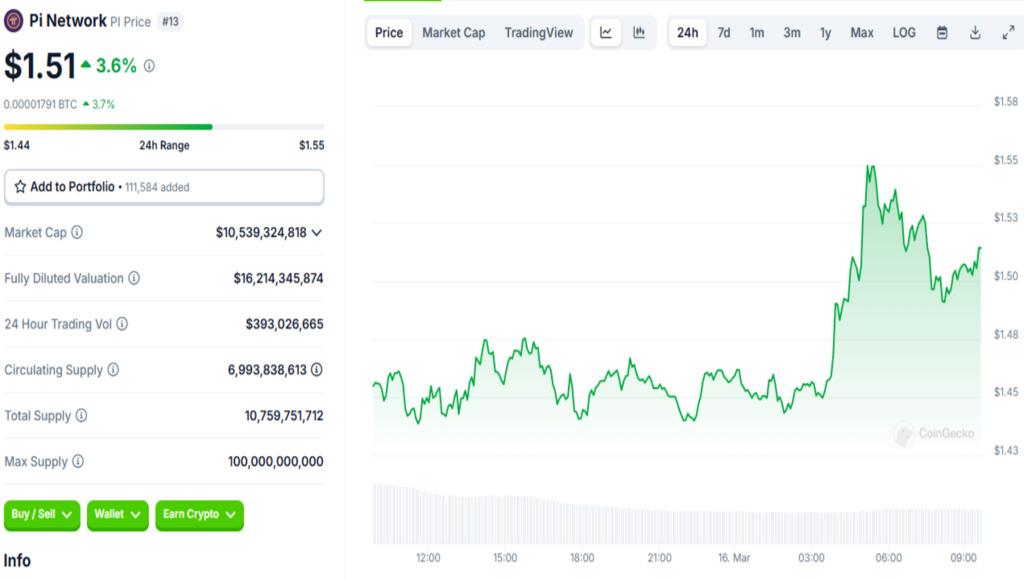
Task: Select the 1y time range
Action: click(x=825, y=33)
